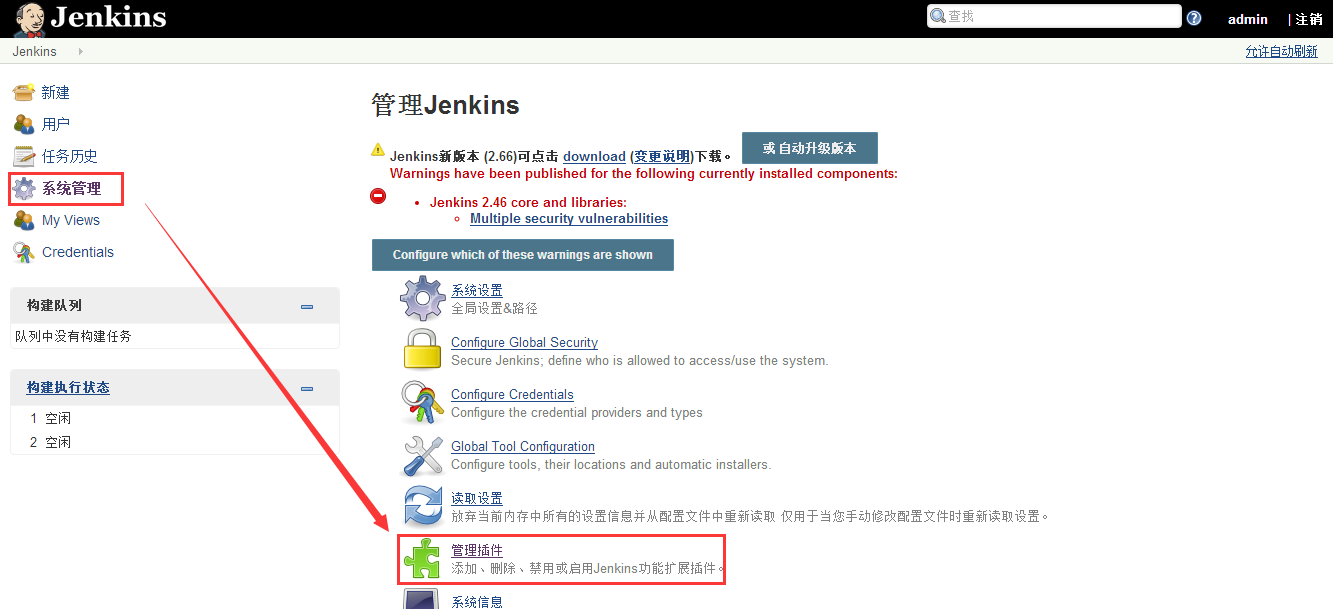Open the 变更说明 changelog link
The height and width of the screenshot is (609, 1333).
[x=662, y=156]
